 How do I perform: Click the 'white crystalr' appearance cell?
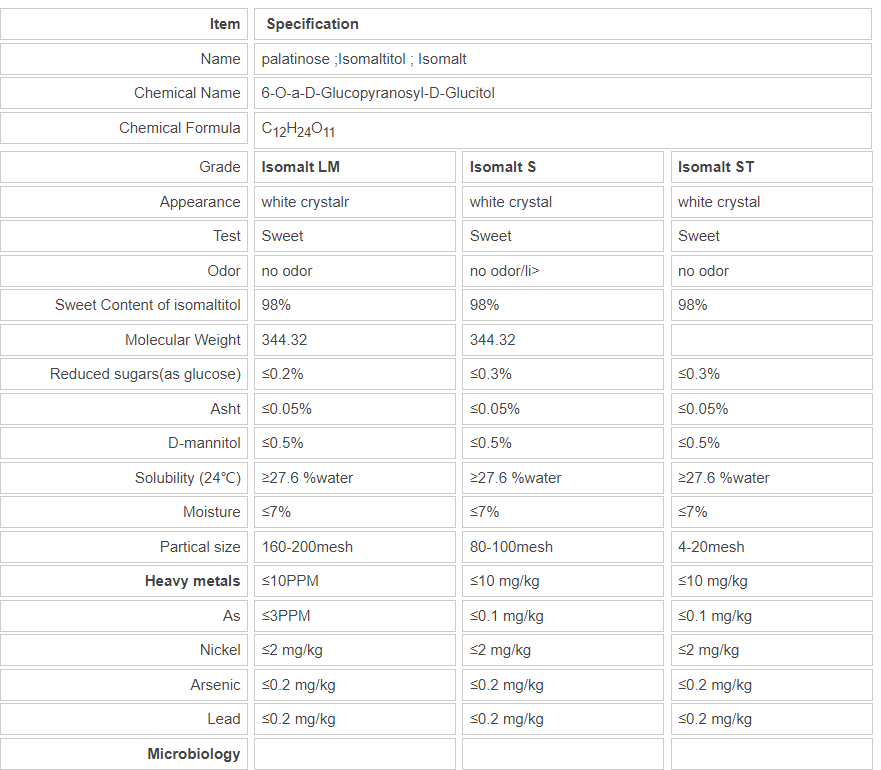(305, 202)
